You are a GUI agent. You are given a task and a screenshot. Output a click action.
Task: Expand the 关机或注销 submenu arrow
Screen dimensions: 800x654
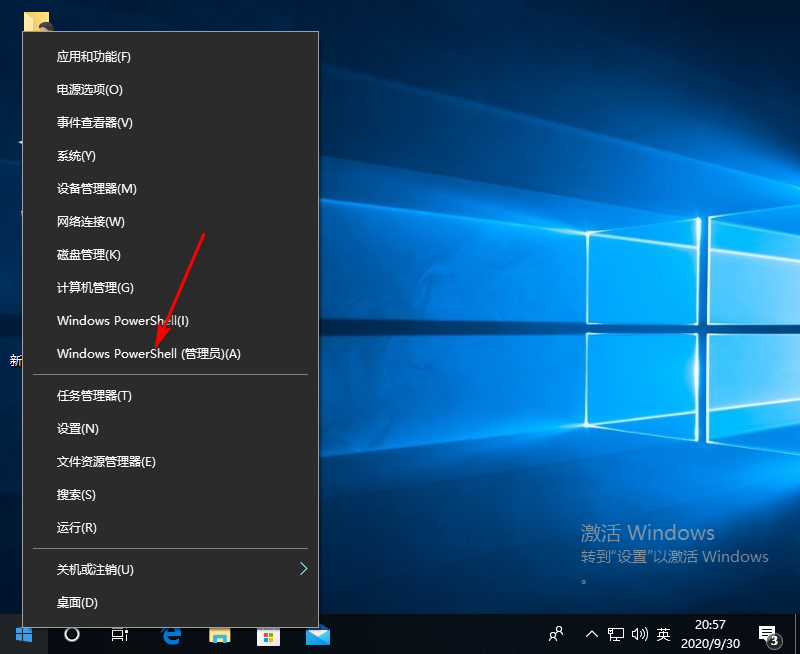pos(303,569)
